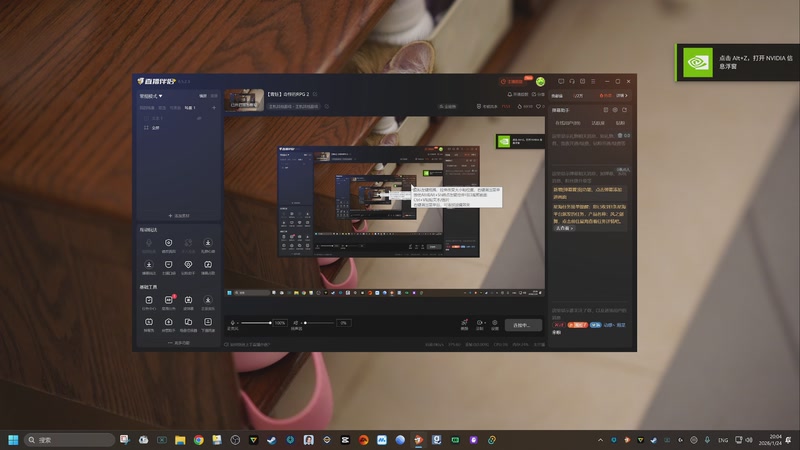The height and width of the screenshot is (450, 800).
Task: Click the stream cover thumbnail
Action: (x=244, y=99)
